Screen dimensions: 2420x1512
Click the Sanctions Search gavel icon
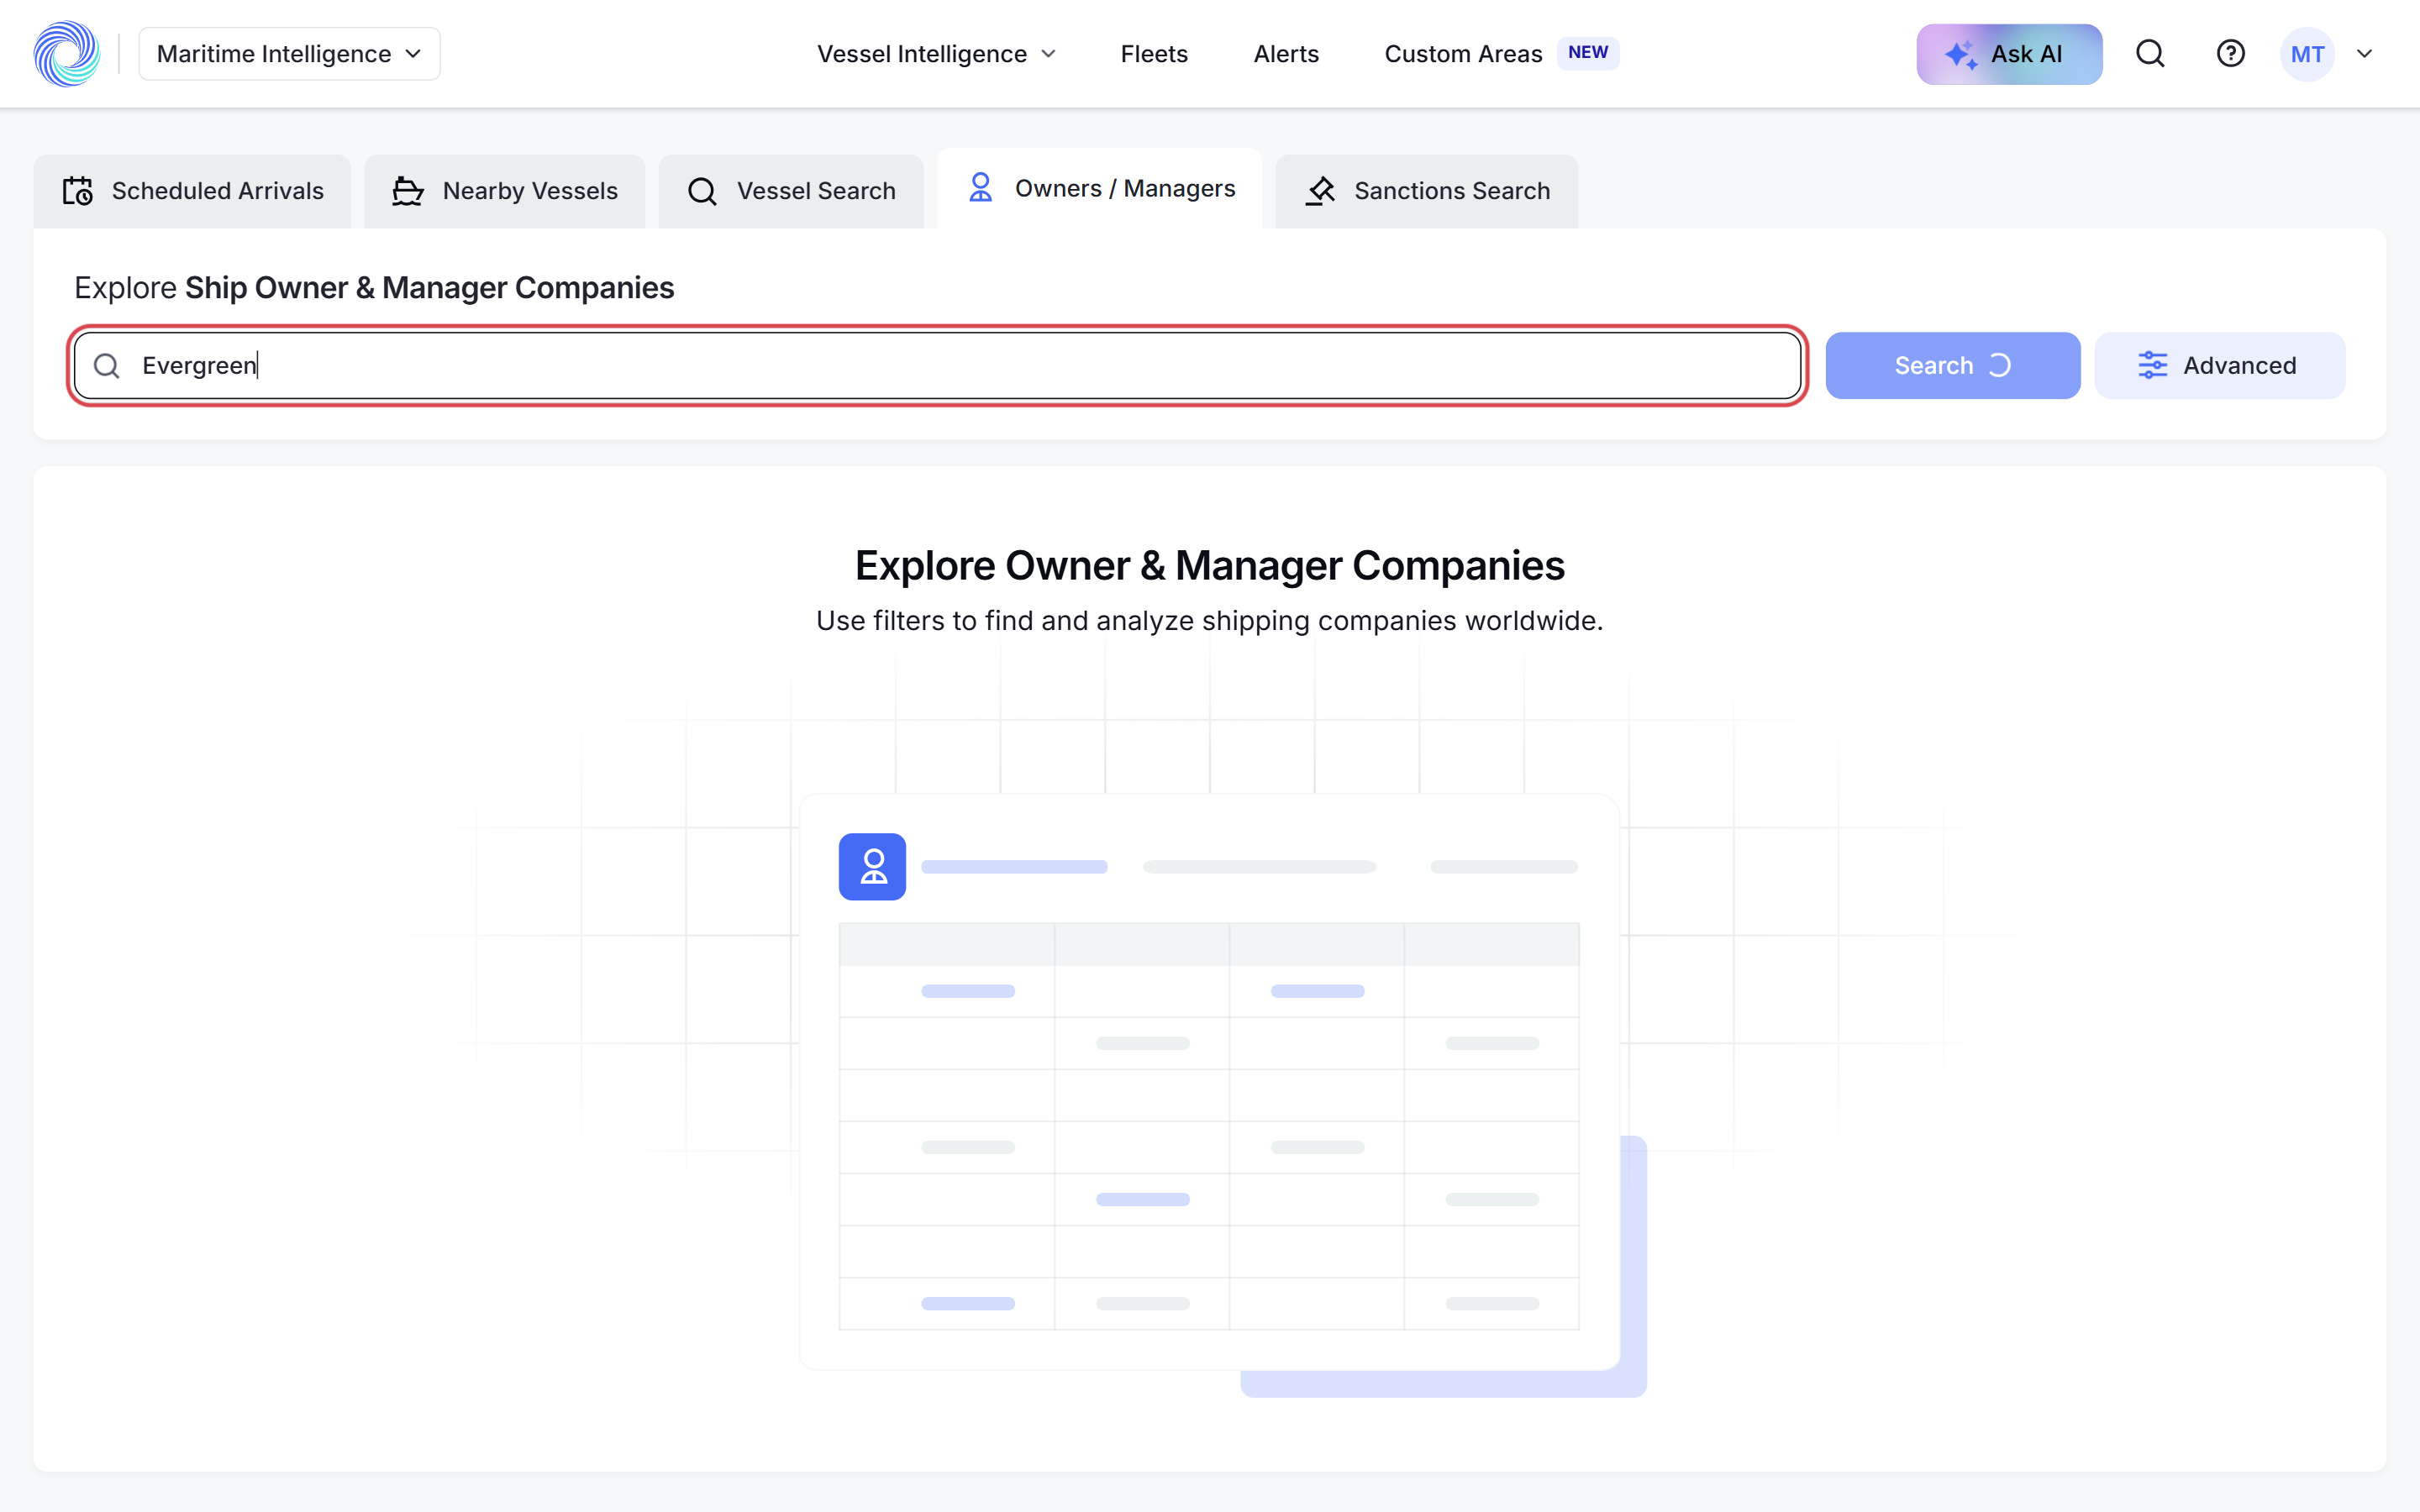[1321, 191]
